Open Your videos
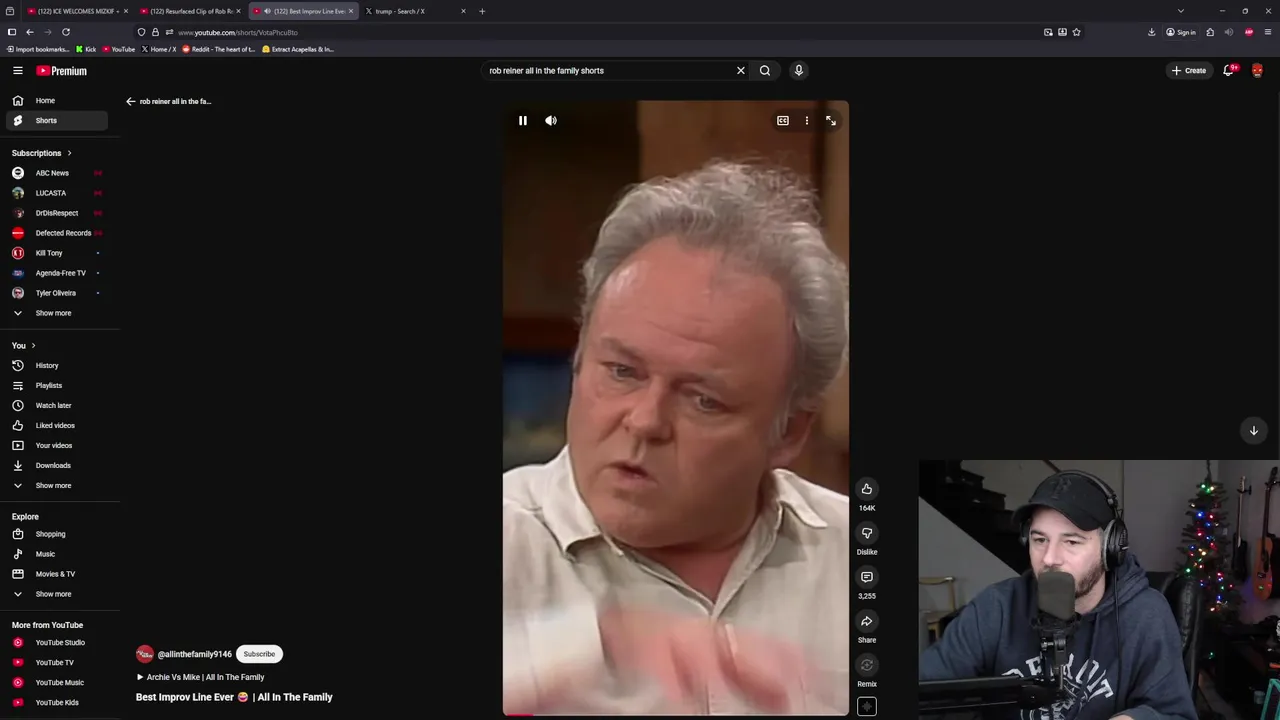Screen dimensions: 1280x720 56,445
